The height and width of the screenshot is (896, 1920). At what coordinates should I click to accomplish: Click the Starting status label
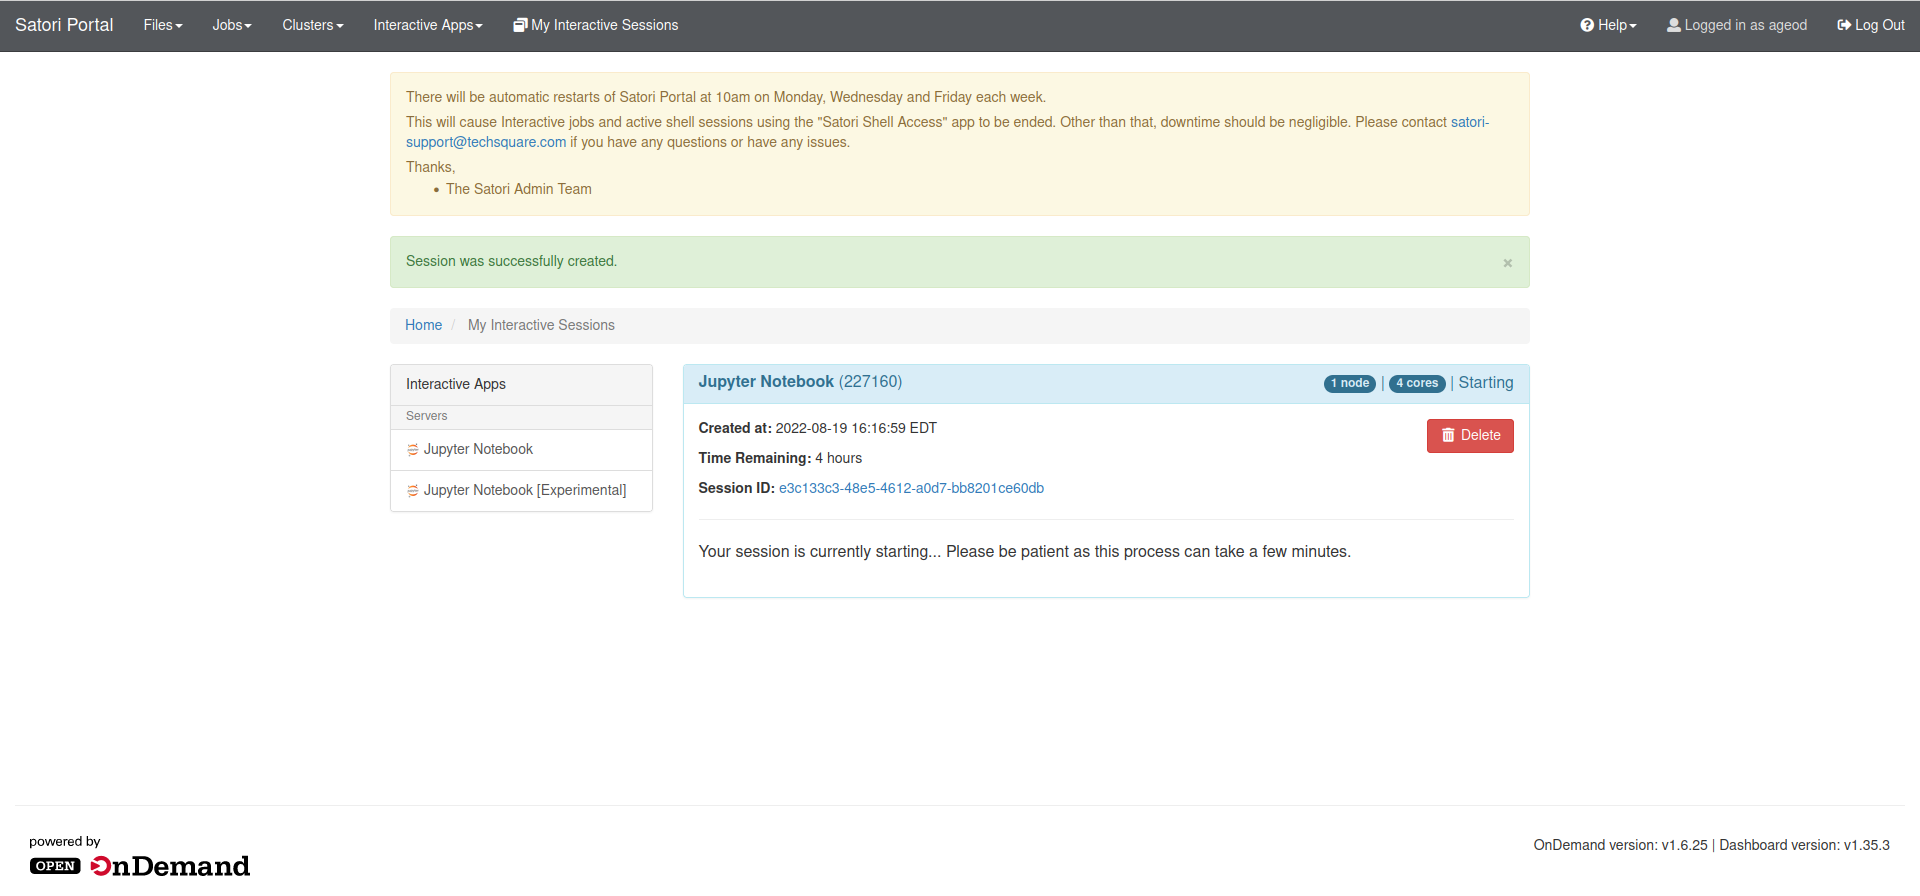[x=1485, y=383]
